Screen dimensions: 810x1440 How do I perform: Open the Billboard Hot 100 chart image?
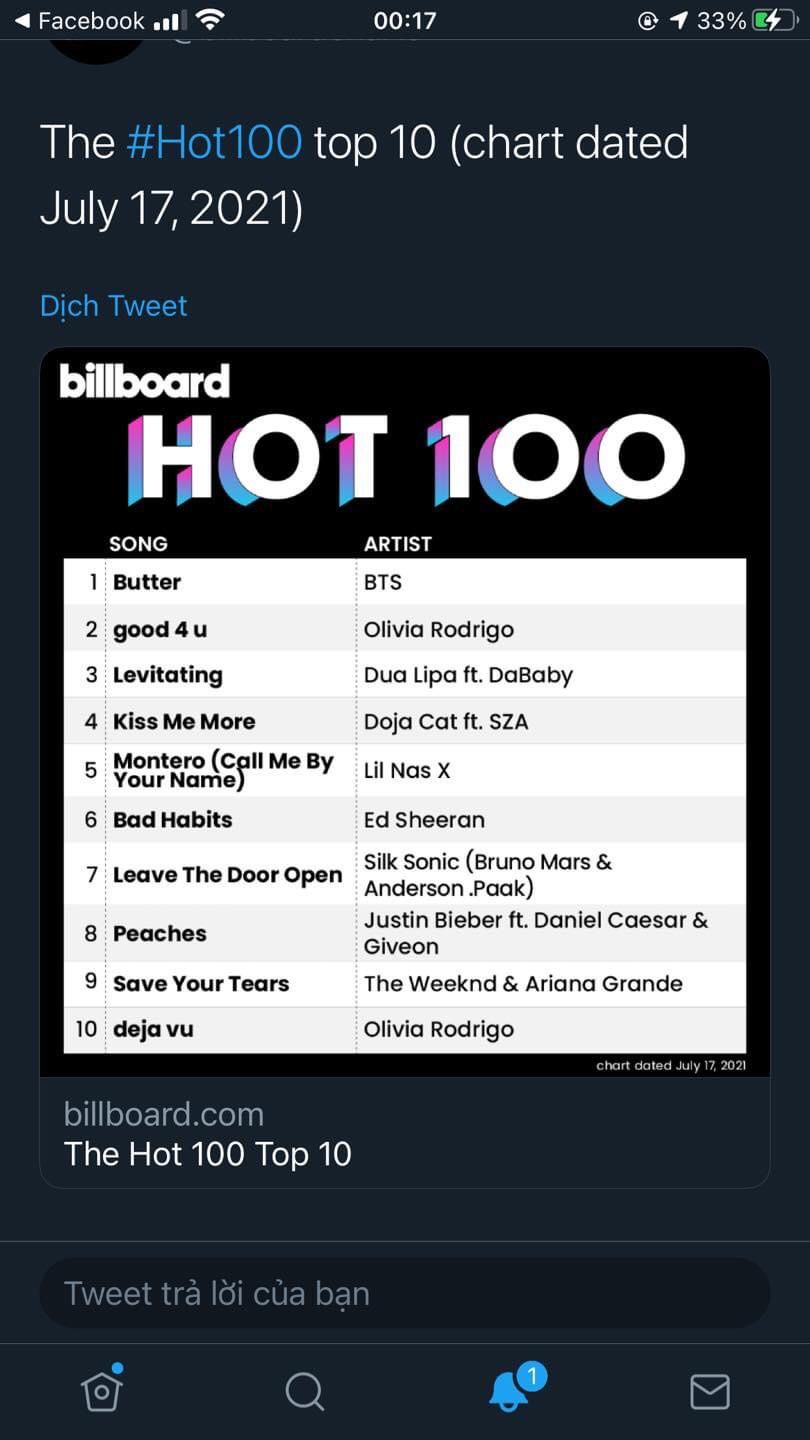click(404, 712)
